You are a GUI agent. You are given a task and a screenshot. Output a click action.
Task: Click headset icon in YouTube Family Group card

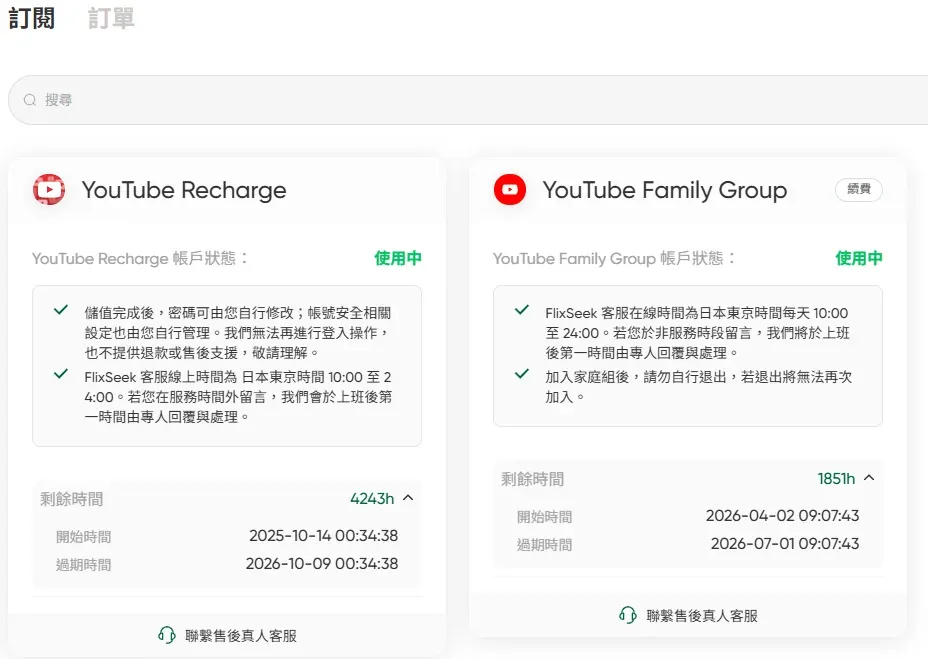coord(627,615)
